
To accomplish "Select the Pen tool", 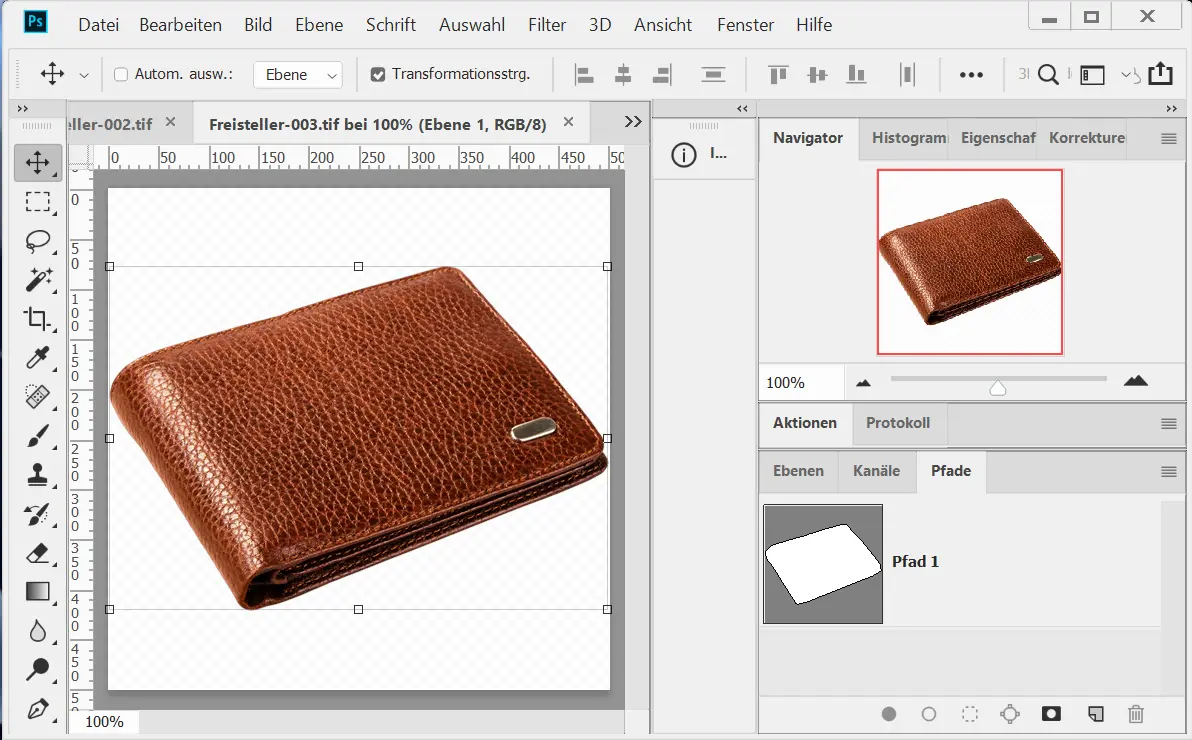I will pyautogui.click(x=38, y=709).
